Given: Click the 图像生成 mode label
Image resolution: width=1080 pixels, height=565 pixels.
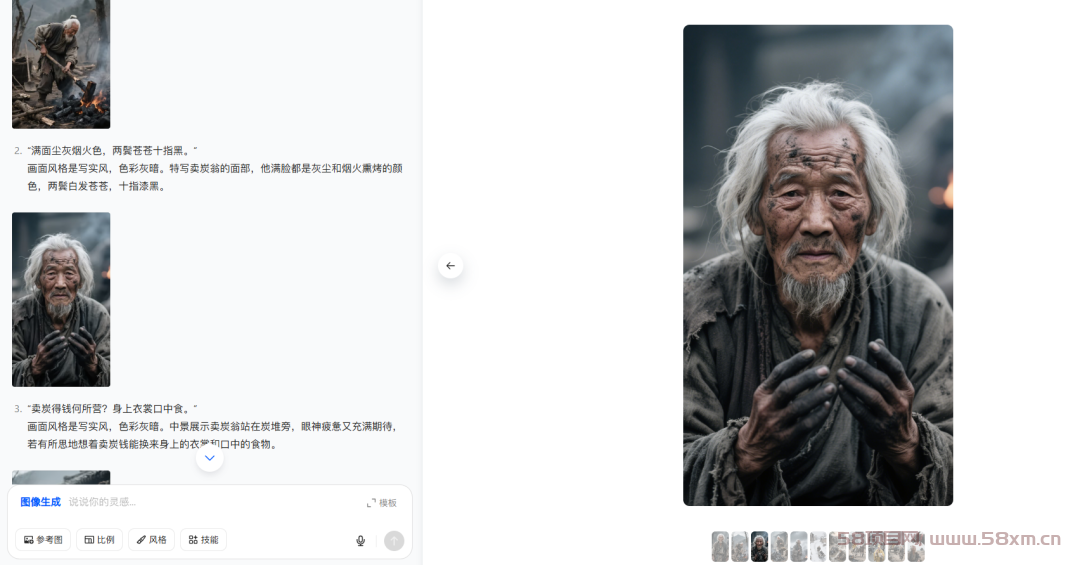Looking at the screenshot, I should [40, 502].
